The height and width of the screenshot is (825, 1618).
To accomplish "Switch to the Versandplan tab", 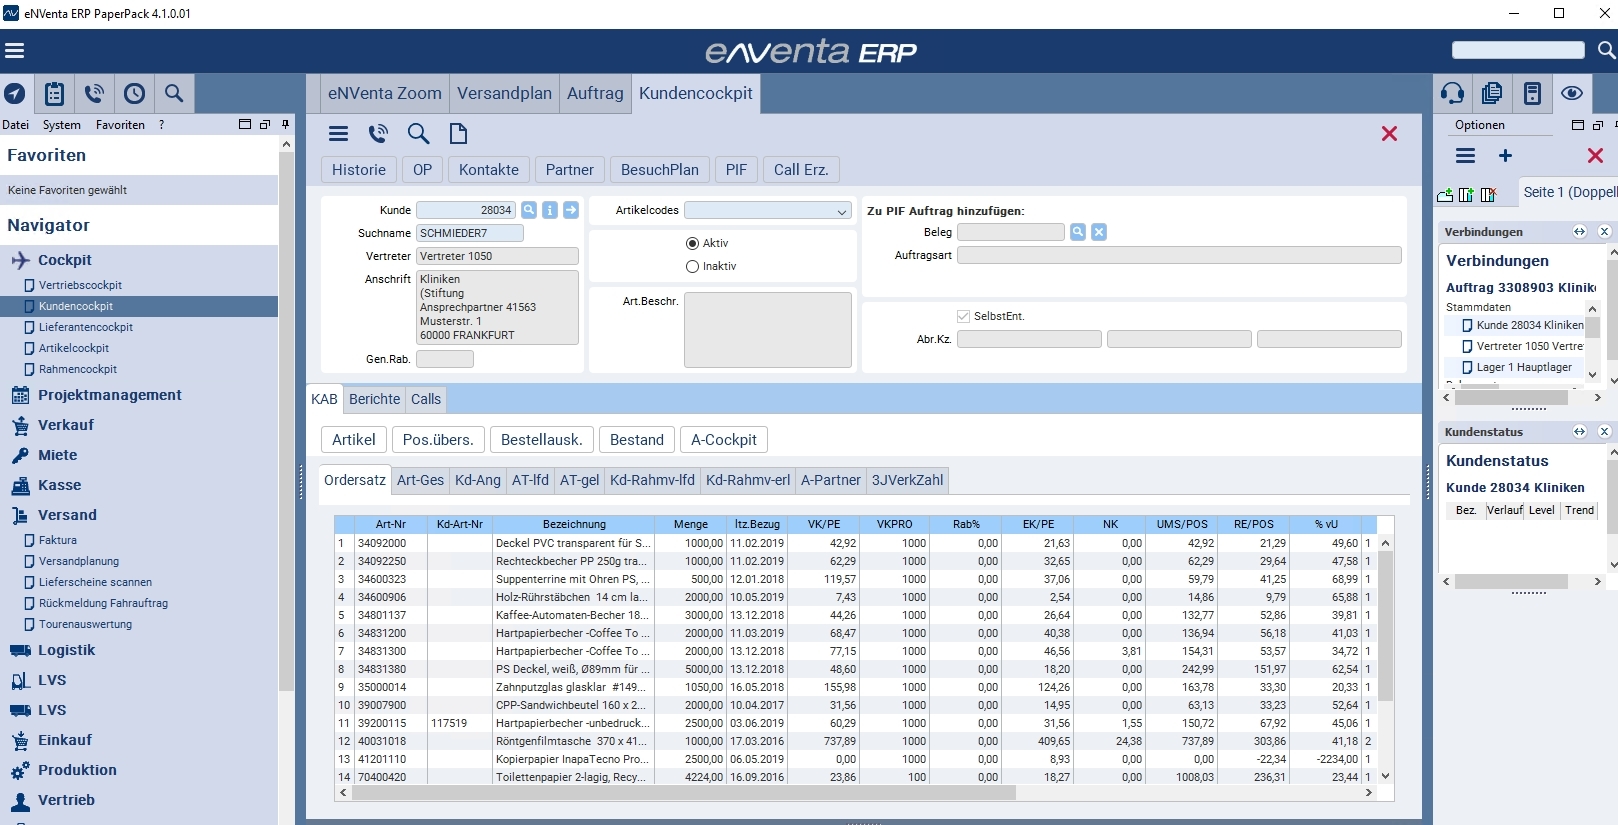I will coord(504,93).
